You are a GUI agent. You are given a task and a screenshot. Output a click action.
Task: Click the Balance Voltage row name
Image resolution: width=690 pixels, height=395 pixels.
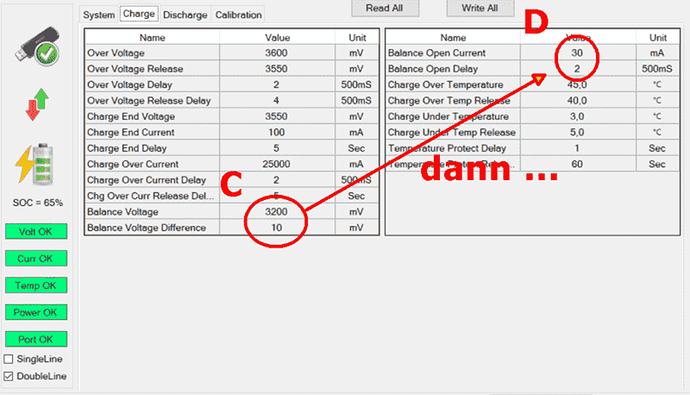122,212
